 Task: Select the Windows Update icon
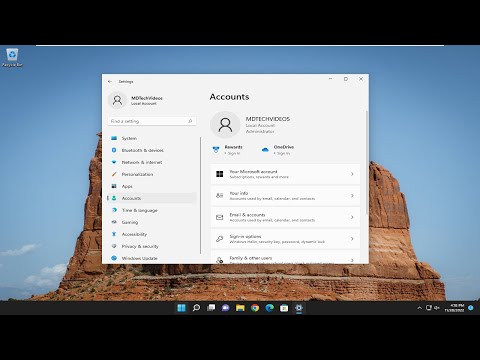(114, 258)
